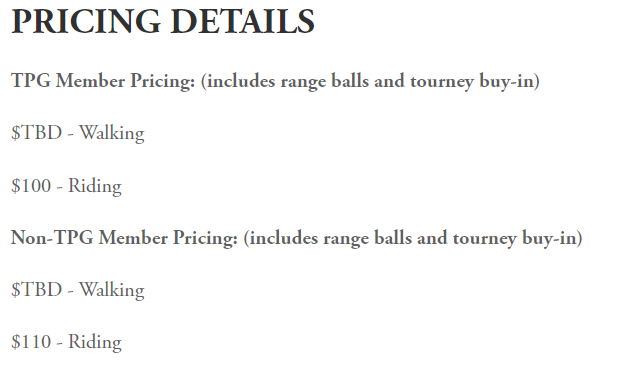
Task: Click the word Riding next to $110
Action: [x=95, y=342]
